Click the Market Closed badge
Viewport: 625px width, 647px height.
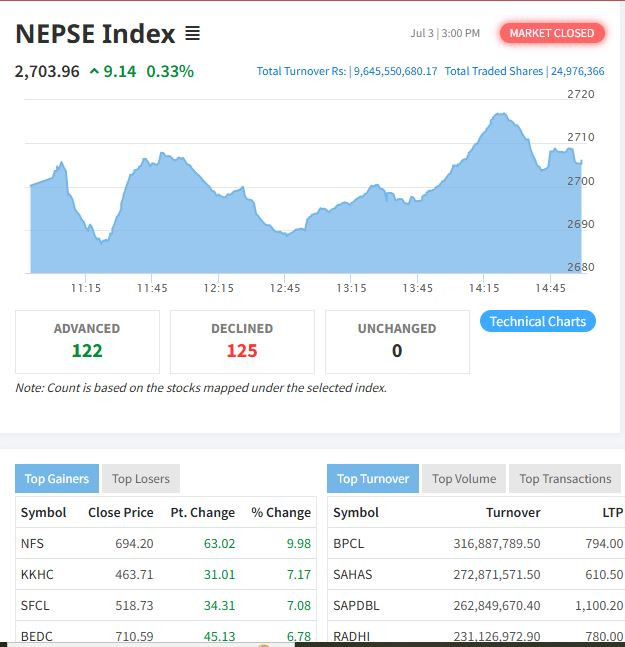tap(552, 33)
